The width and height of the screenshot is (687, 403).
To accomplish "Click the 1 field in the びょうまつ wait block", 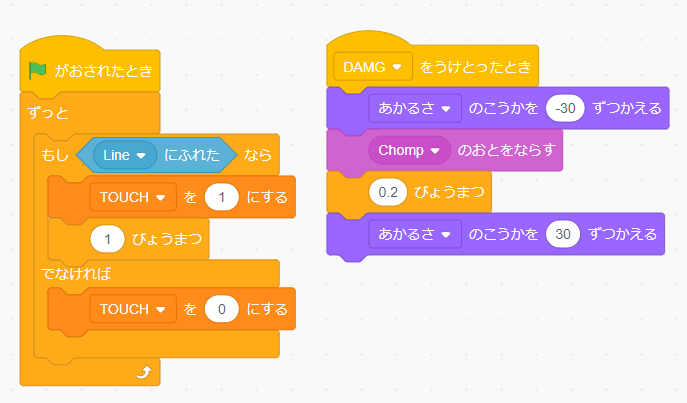I will point(107,239).
